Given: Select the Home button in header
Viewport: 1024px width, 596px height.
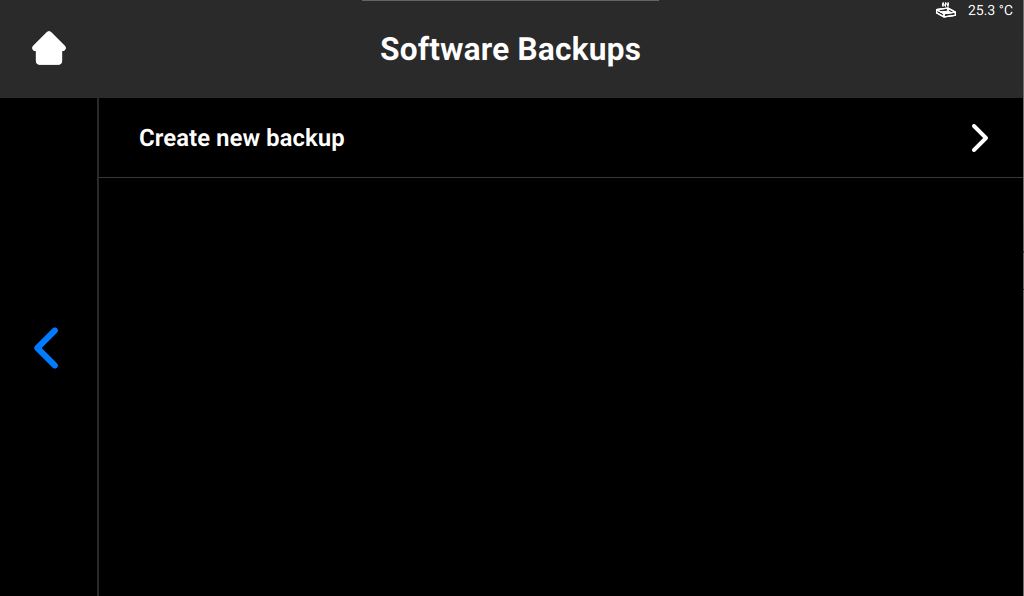Looking at the screenshot, I should click(49, 48).
